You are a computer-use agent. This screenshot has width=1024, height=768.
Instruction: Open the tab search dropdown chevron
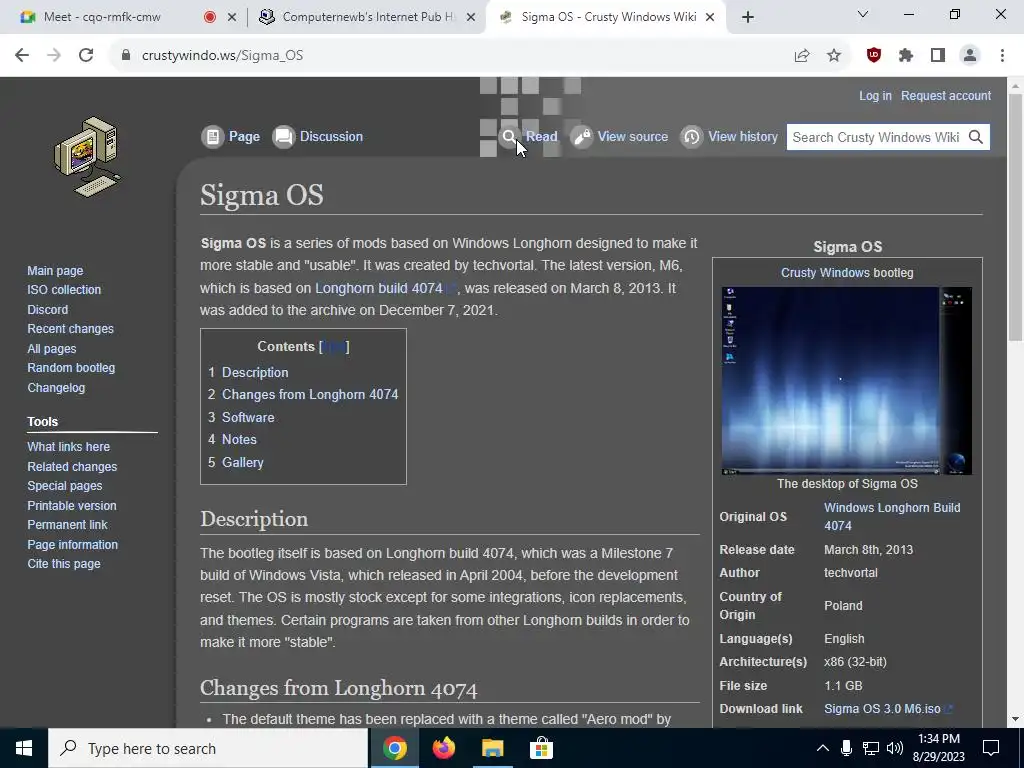tap(863, 14)
